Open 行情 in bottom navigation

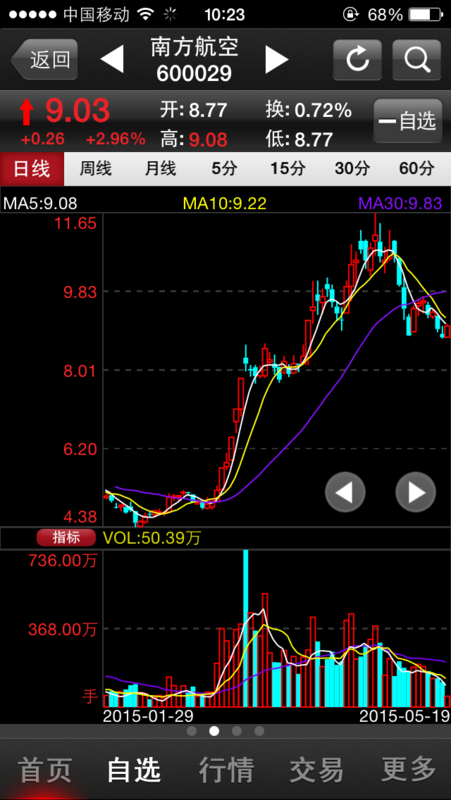227,769
